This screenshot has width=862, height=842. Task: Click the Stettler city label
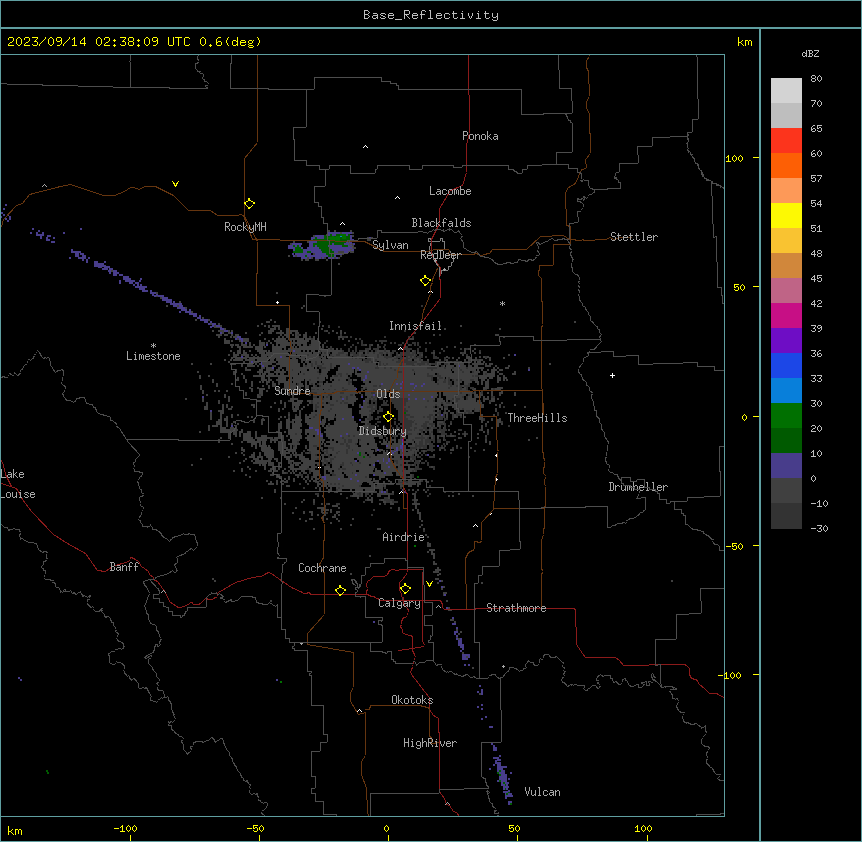(x=634, y=237)
